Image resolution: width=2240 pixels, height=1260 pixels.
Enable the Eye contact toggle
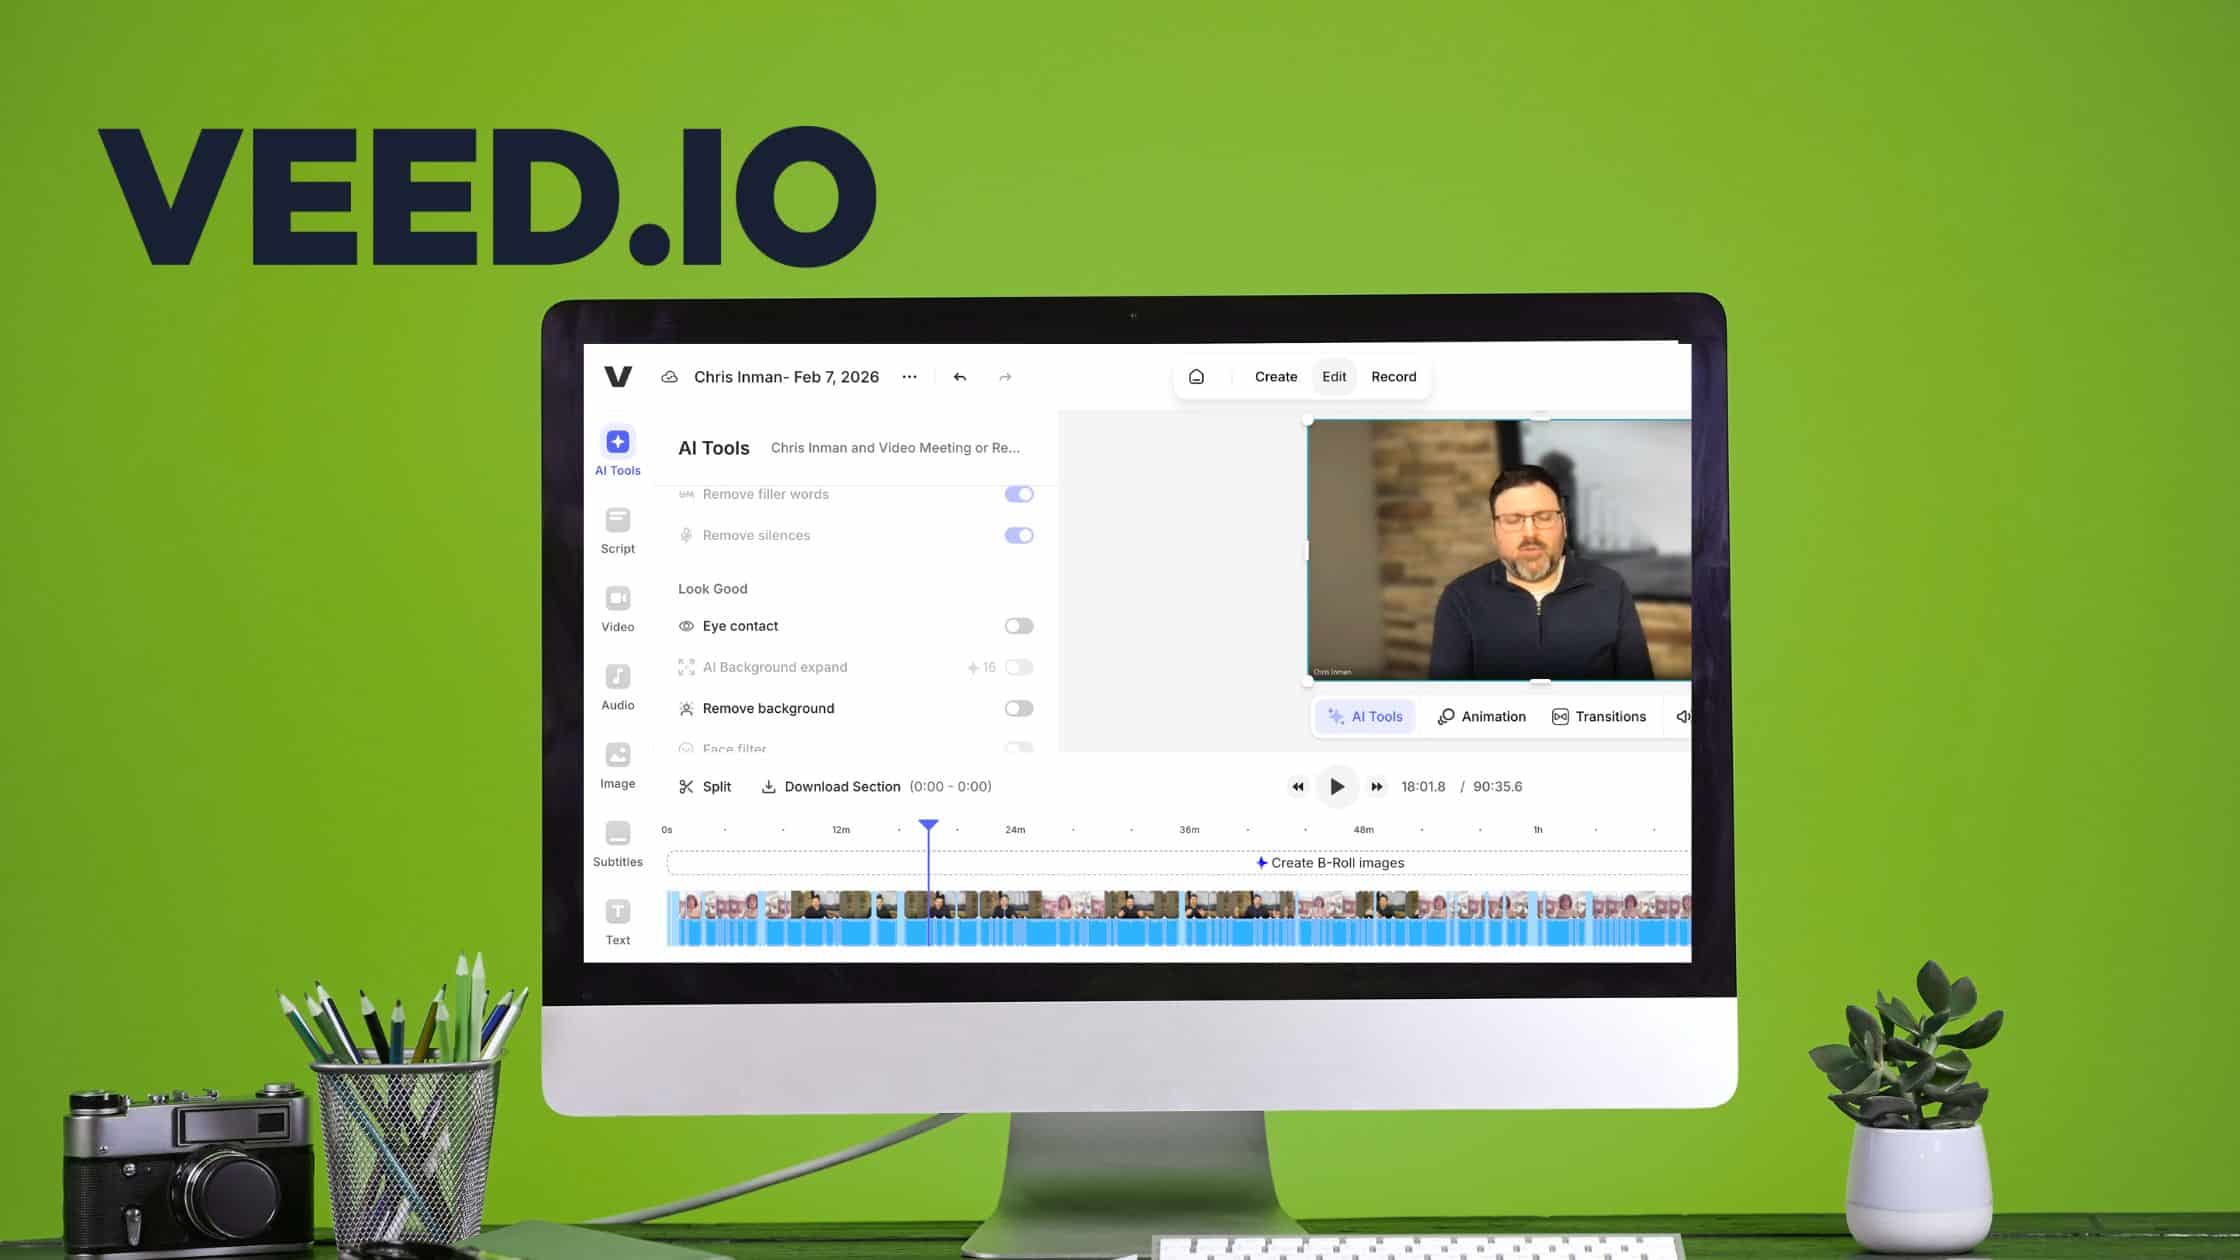tap(1019, 625)
